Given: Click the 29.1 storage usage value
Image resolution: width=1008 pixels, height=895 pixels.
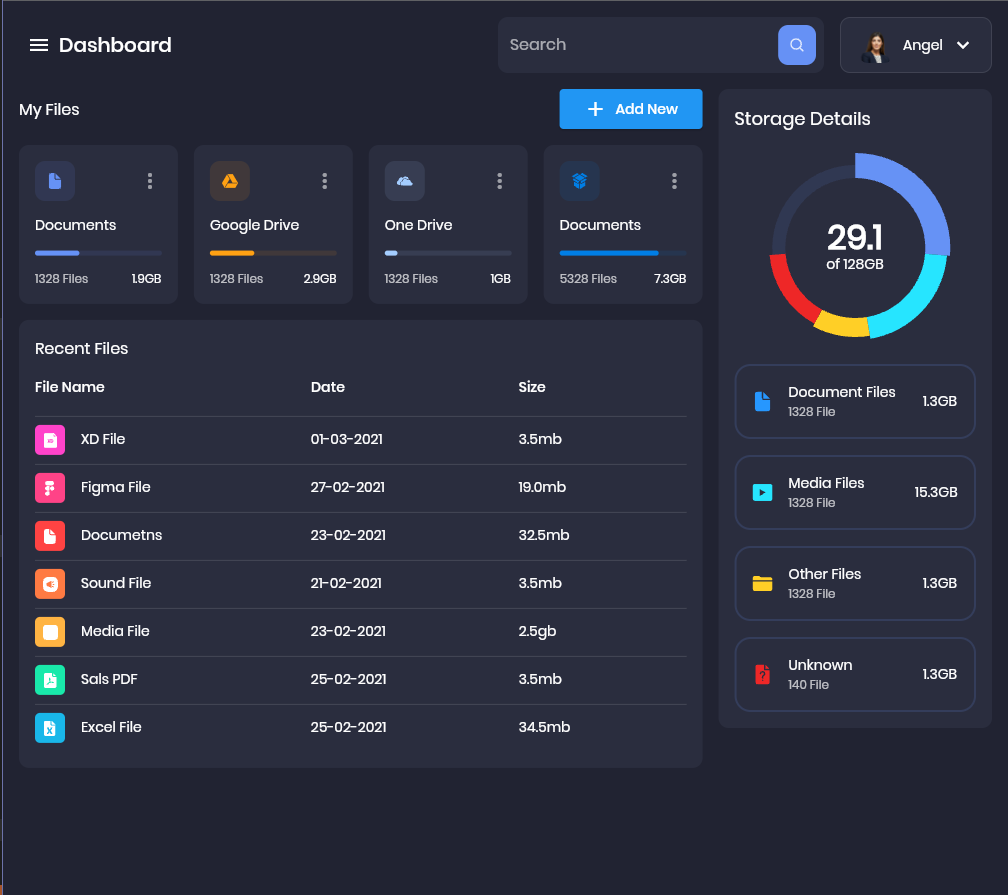Looking at the screenshot, I should tap(855, 237).
